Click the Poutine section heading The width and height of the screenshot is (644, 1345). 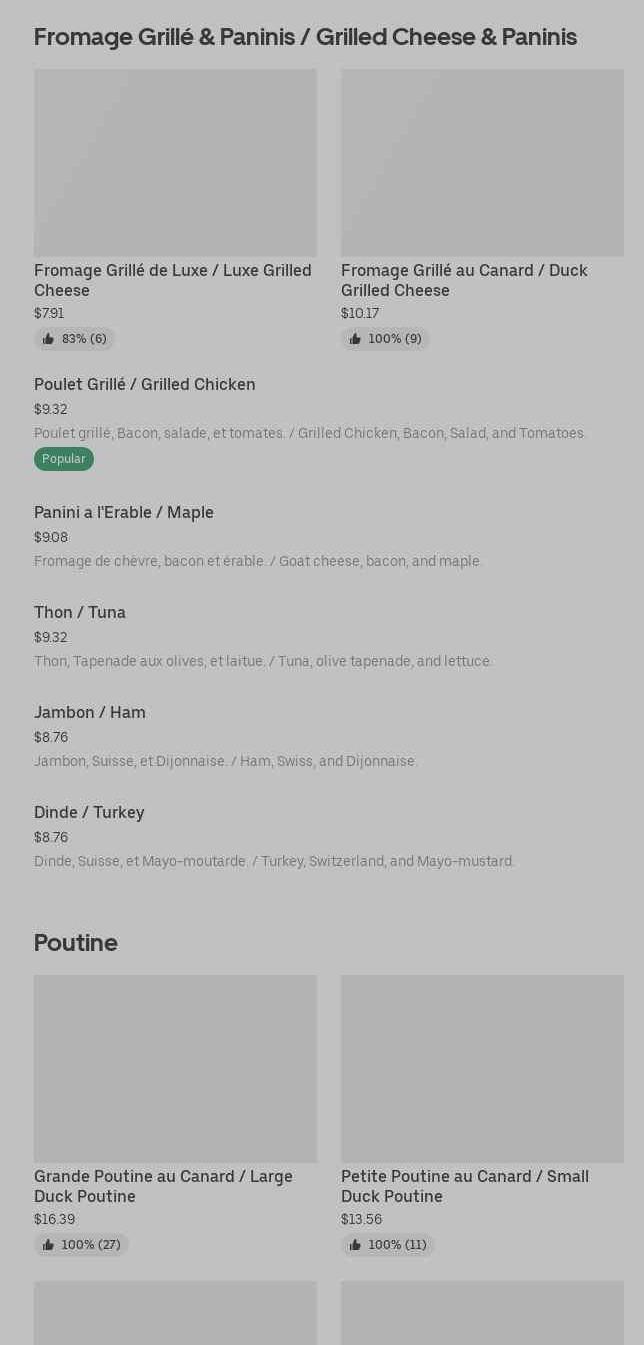click(x=76, y=943)
